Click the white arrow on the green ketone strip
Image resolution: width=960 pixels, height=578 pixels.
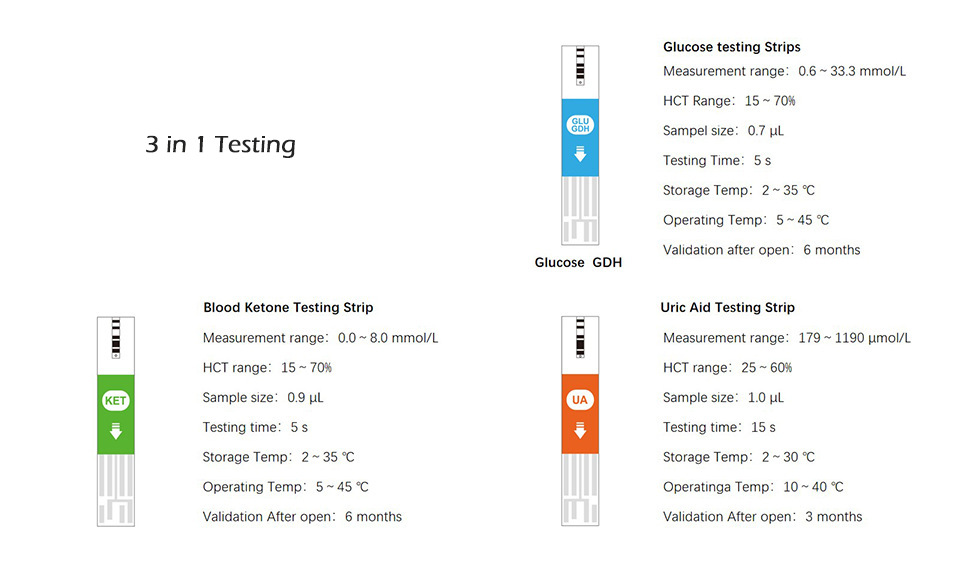click(116, 431)
